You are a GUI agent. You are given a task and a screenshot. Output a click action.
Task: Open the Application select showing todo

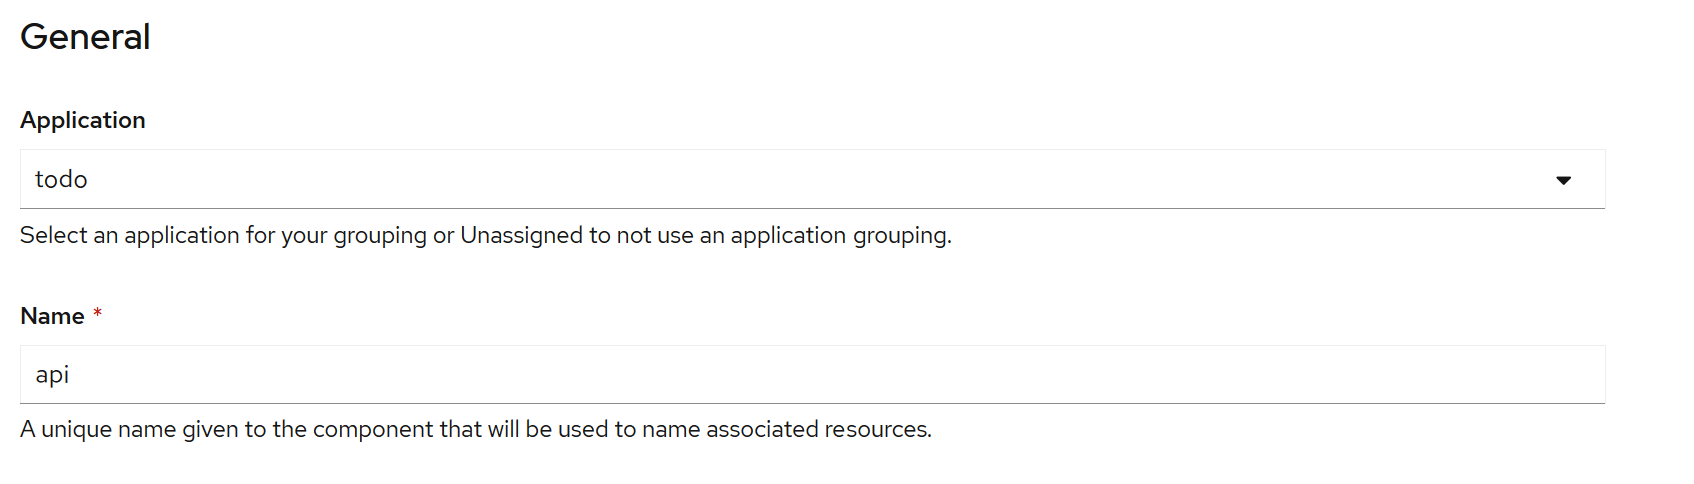[x=812, y=179]
